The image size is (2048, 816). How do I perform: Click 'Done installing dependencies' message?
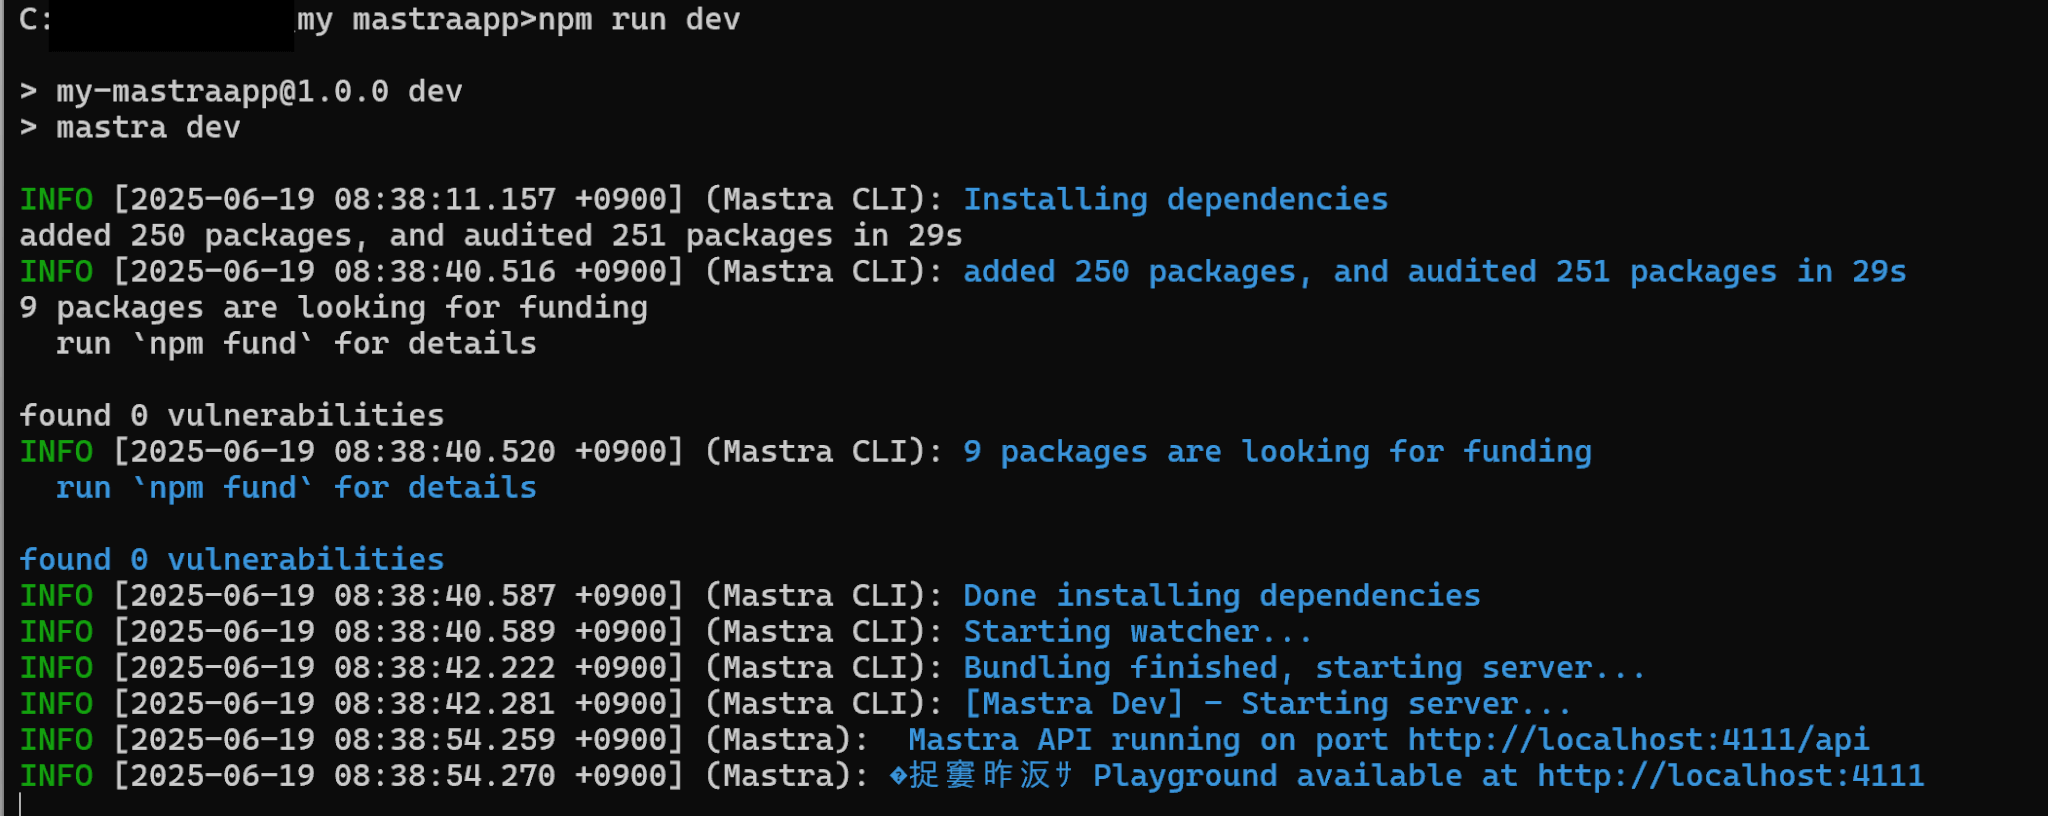1222,596
